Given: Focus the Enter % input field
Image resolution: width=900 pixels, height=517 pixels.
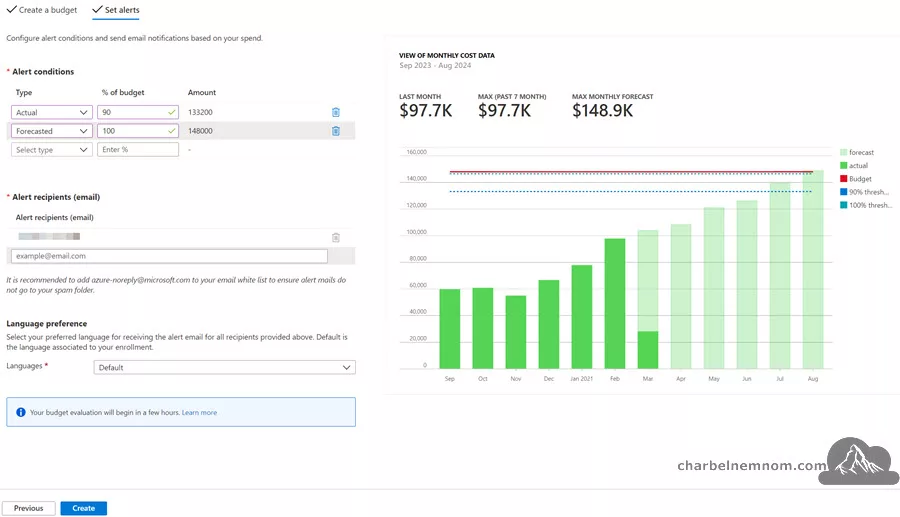Looking at the screenshot, I should (138, 150).
